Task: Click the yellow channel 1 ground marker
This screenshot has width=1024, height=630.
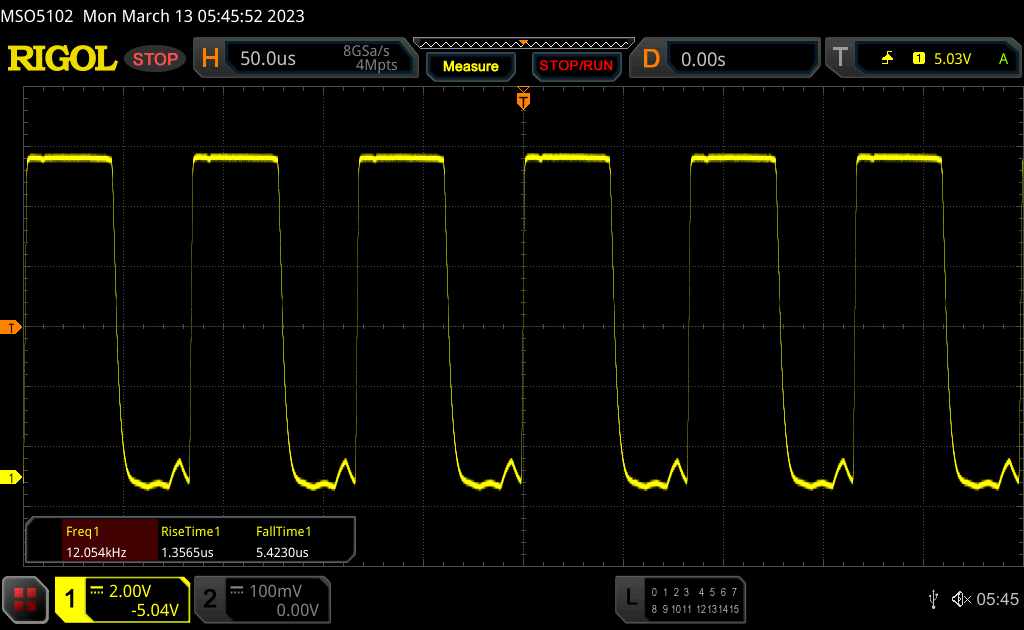Action: (x=10, y=477)
